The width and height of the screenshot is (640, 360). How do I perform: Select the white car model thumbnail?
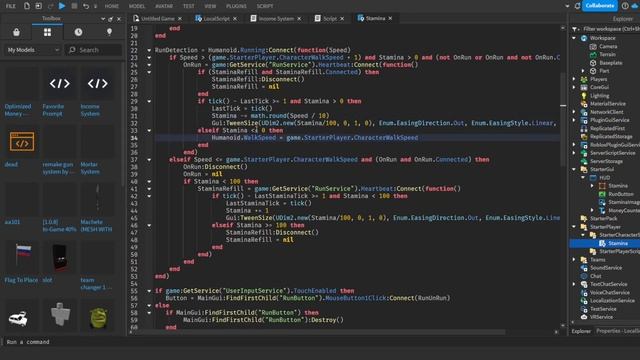(x=19, y=318)
